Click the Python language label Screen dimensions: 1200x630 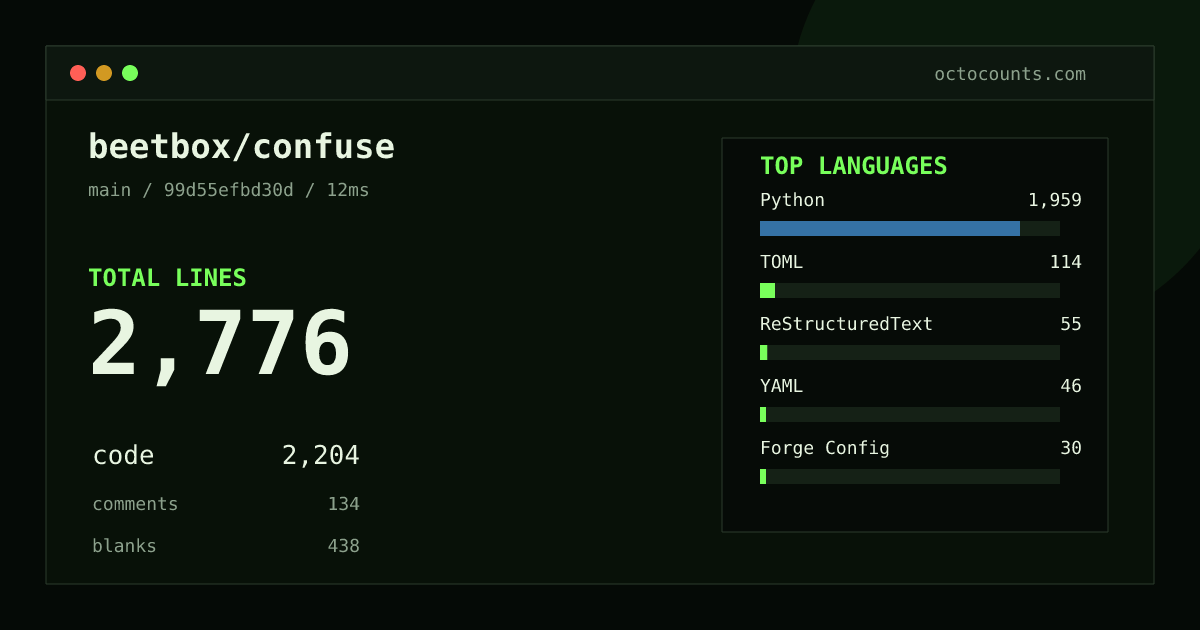(x=792, y=200)
